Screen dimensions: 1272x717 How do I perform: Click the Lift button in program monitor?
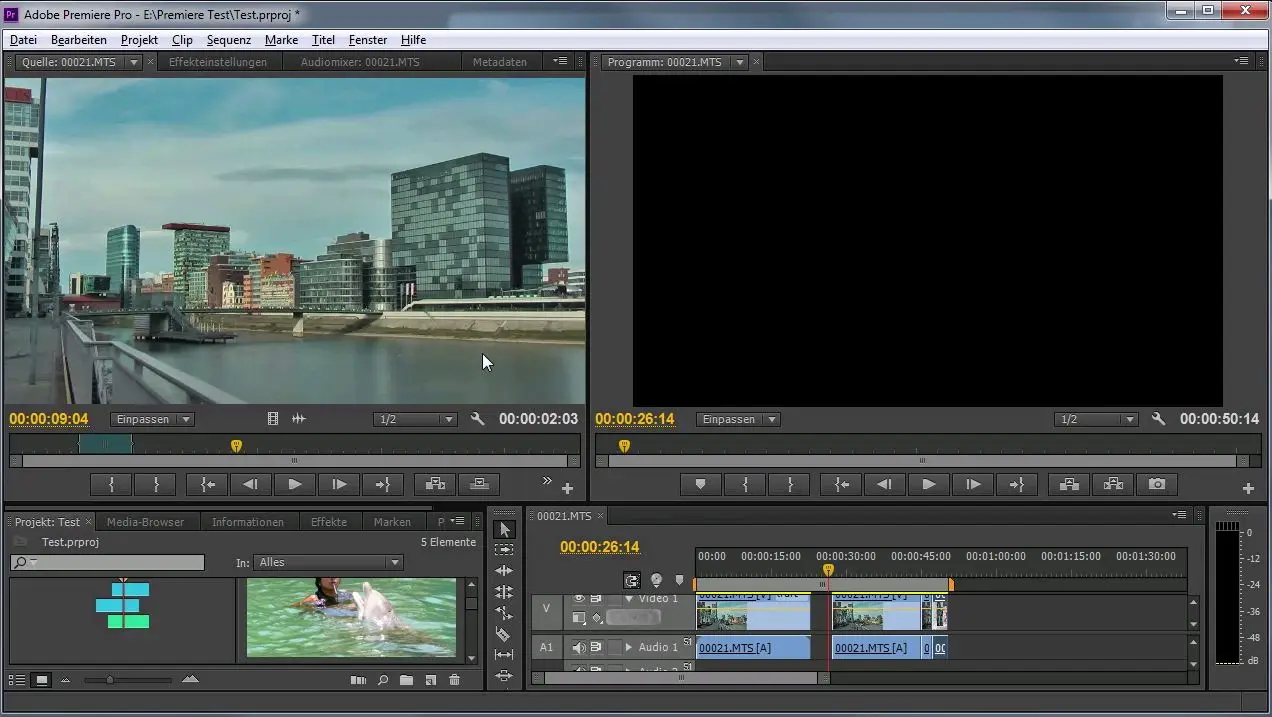click(x=1069, y=484)
